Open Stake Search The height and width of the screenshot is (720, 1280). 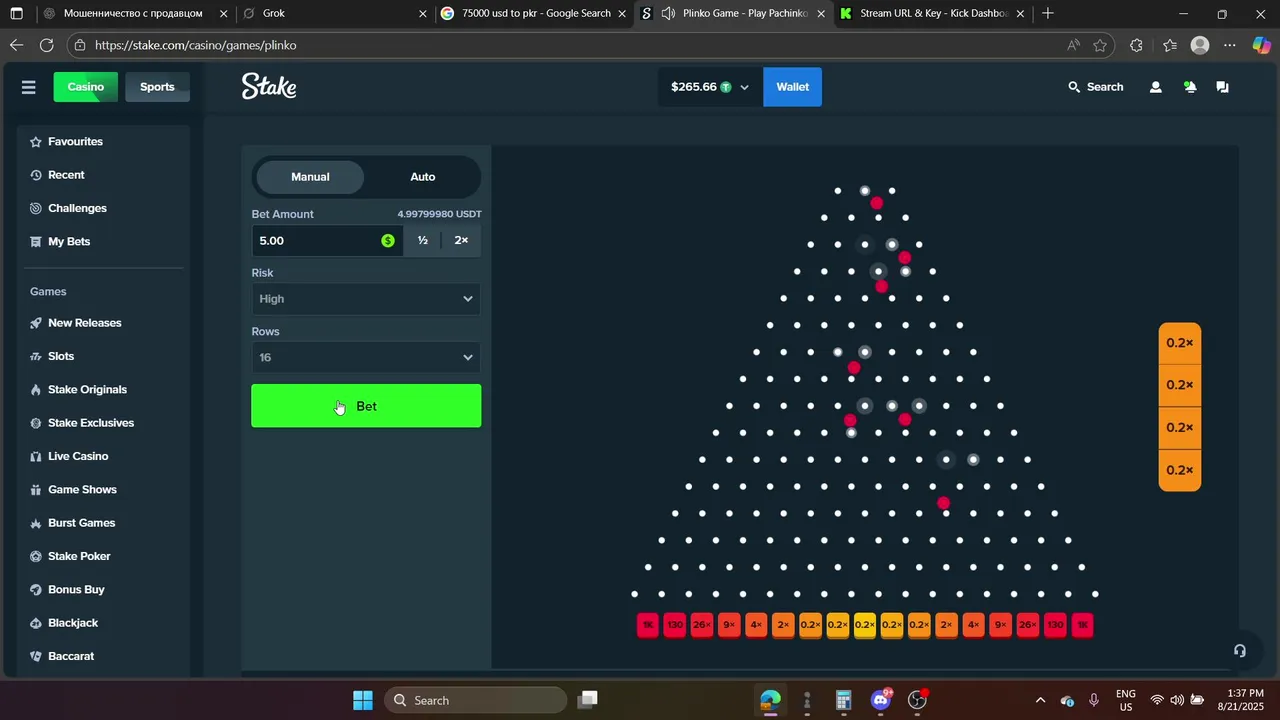coord(1096,87)
